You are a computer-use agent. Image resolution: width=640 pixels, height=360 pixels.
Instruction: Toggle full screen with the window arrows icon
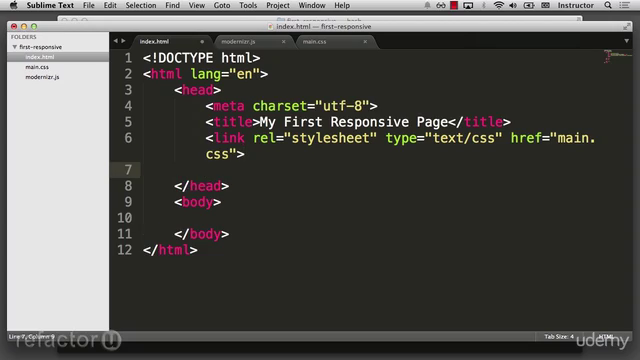click(627, 27)
